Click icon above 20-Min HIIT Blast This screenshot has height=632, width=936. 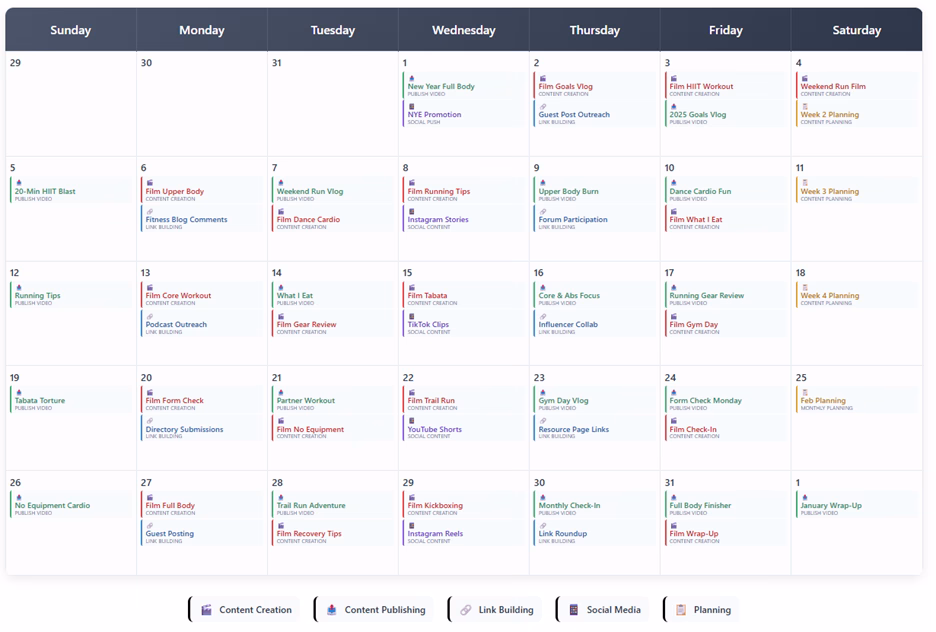click(x=19, y=183)
